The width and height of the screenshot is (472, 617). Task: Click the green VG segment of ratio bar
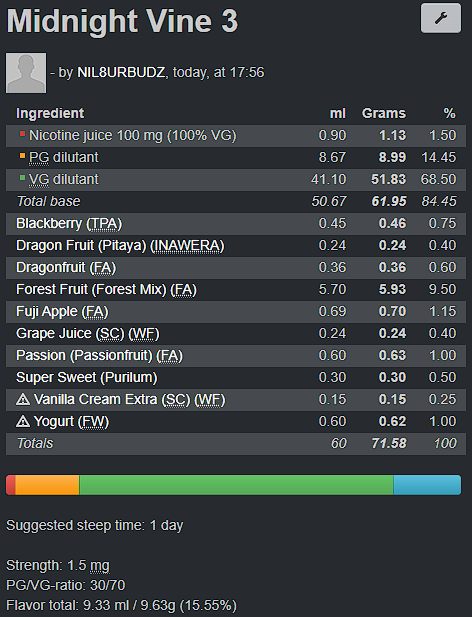click(236, 485)
